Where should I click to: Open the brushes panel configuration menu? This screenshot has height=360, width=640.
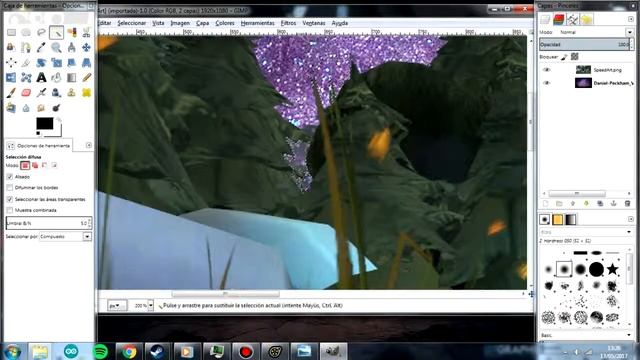pos(631,219)
